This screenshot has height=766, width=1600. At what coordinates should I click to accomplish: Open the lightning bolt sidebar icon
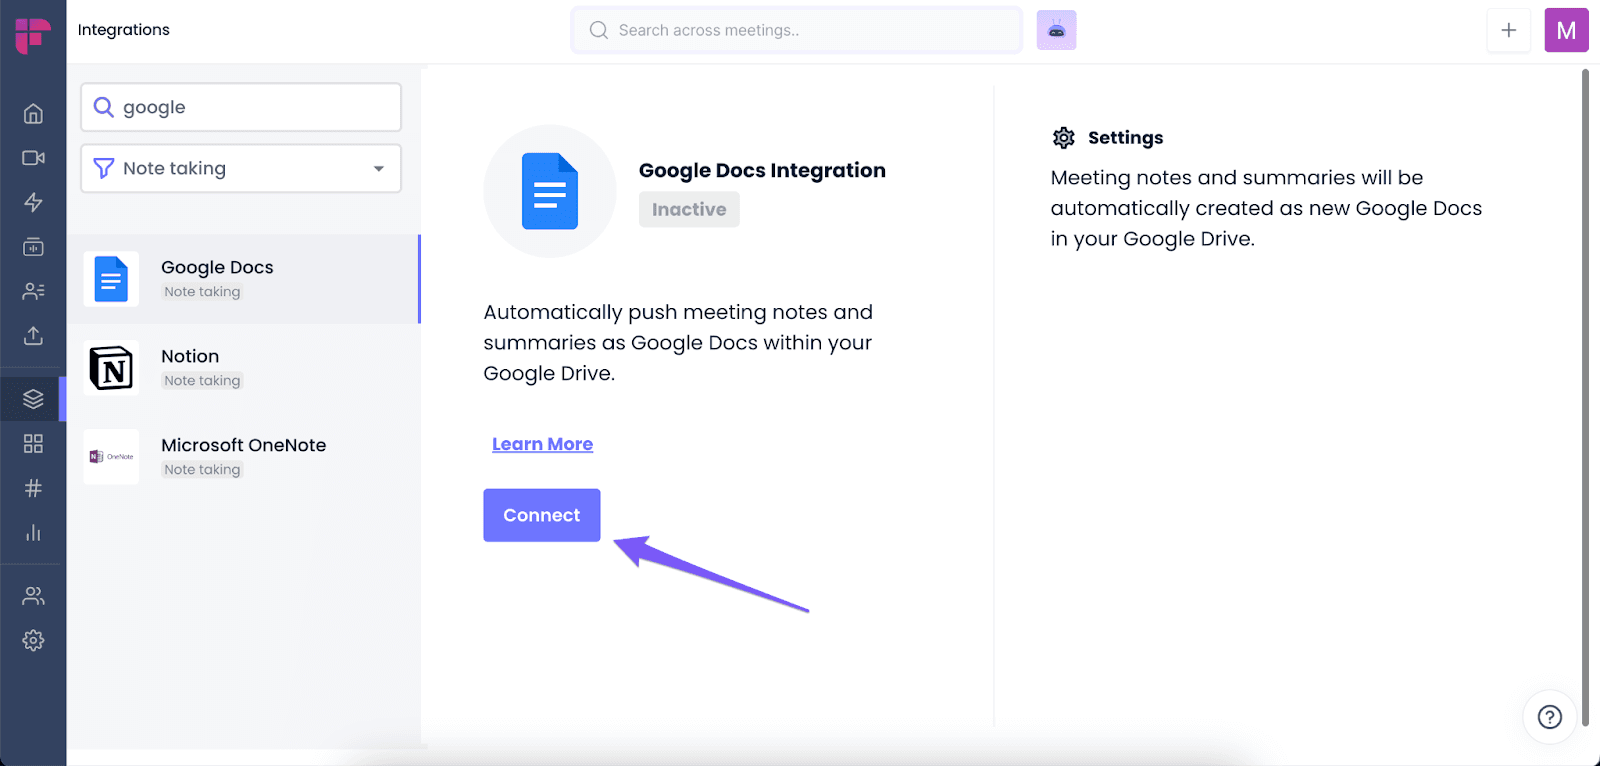[33, 203]
